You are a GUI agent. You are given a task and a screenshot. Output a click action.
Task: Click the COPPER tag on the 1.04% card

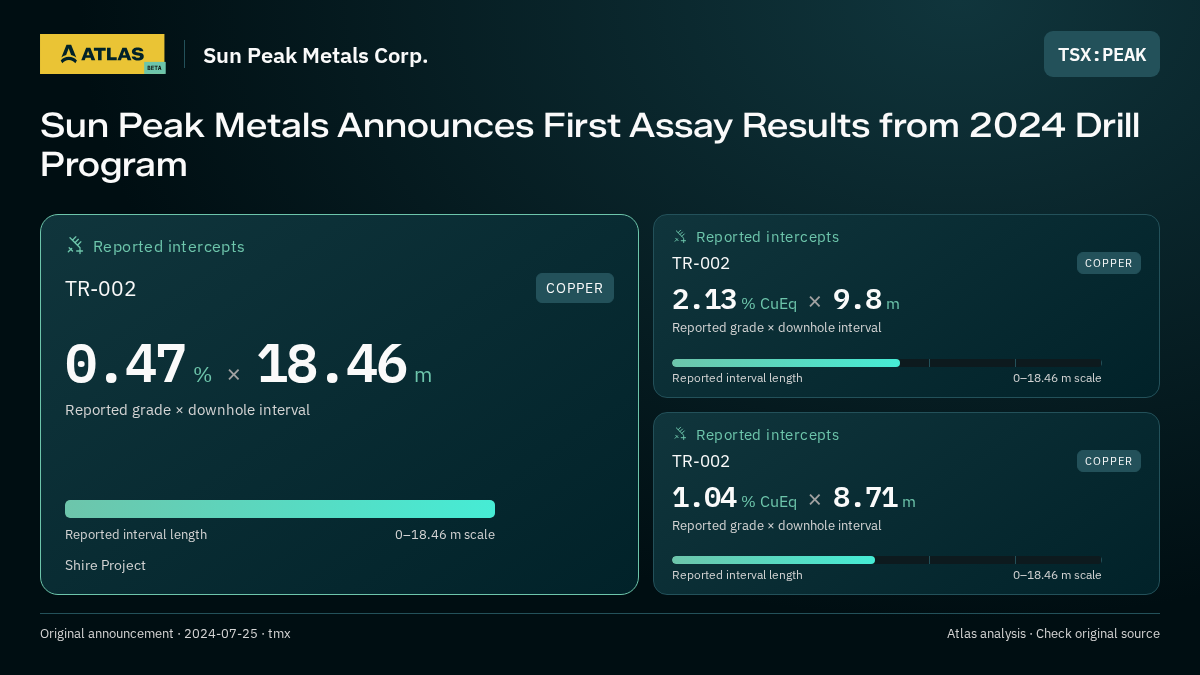(1109, 461)
